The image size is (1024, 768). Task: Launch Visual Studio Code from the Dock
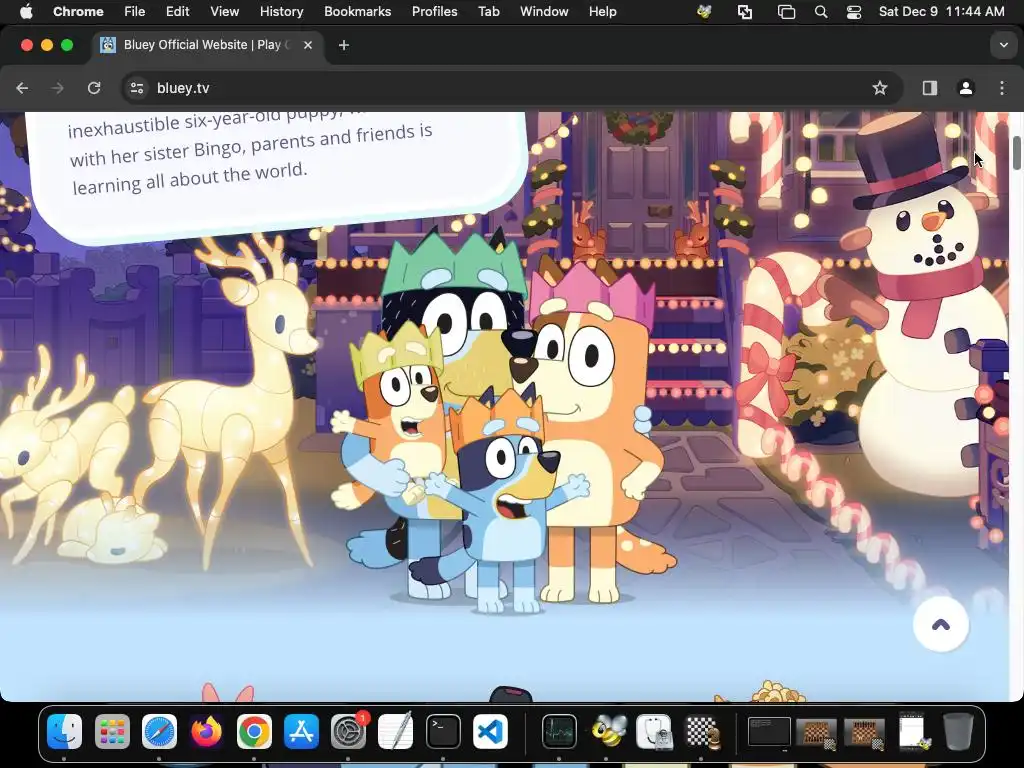490,731
